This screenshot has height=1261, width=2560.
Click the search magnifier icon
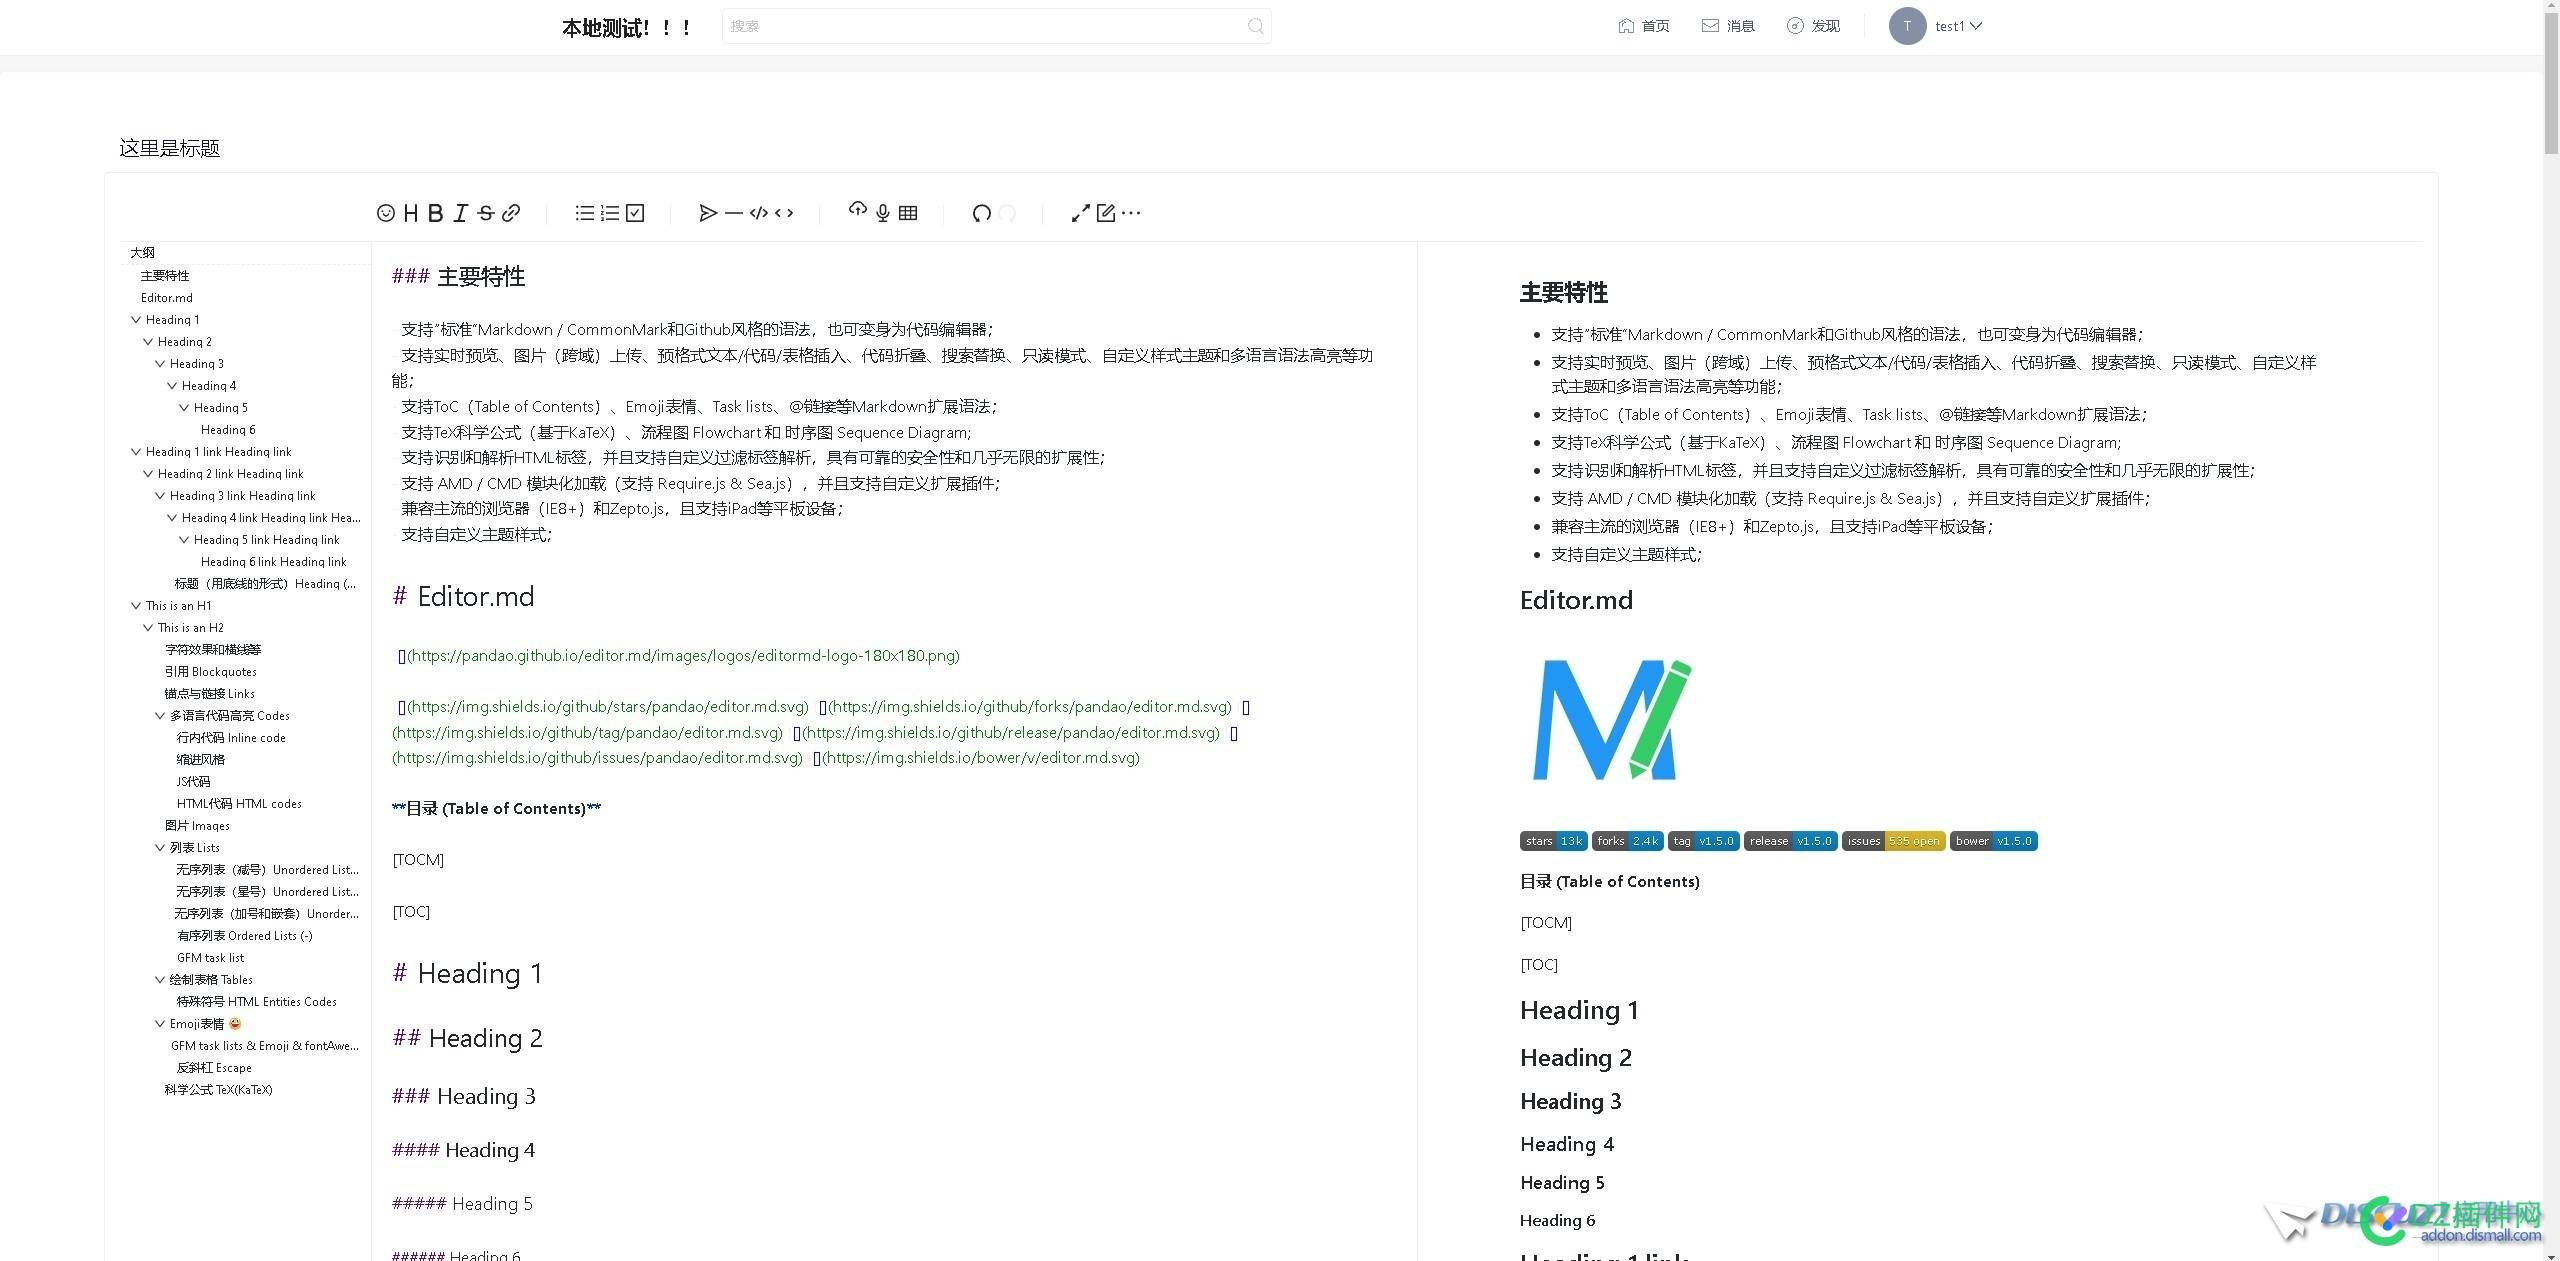(x=1256, y=26)
